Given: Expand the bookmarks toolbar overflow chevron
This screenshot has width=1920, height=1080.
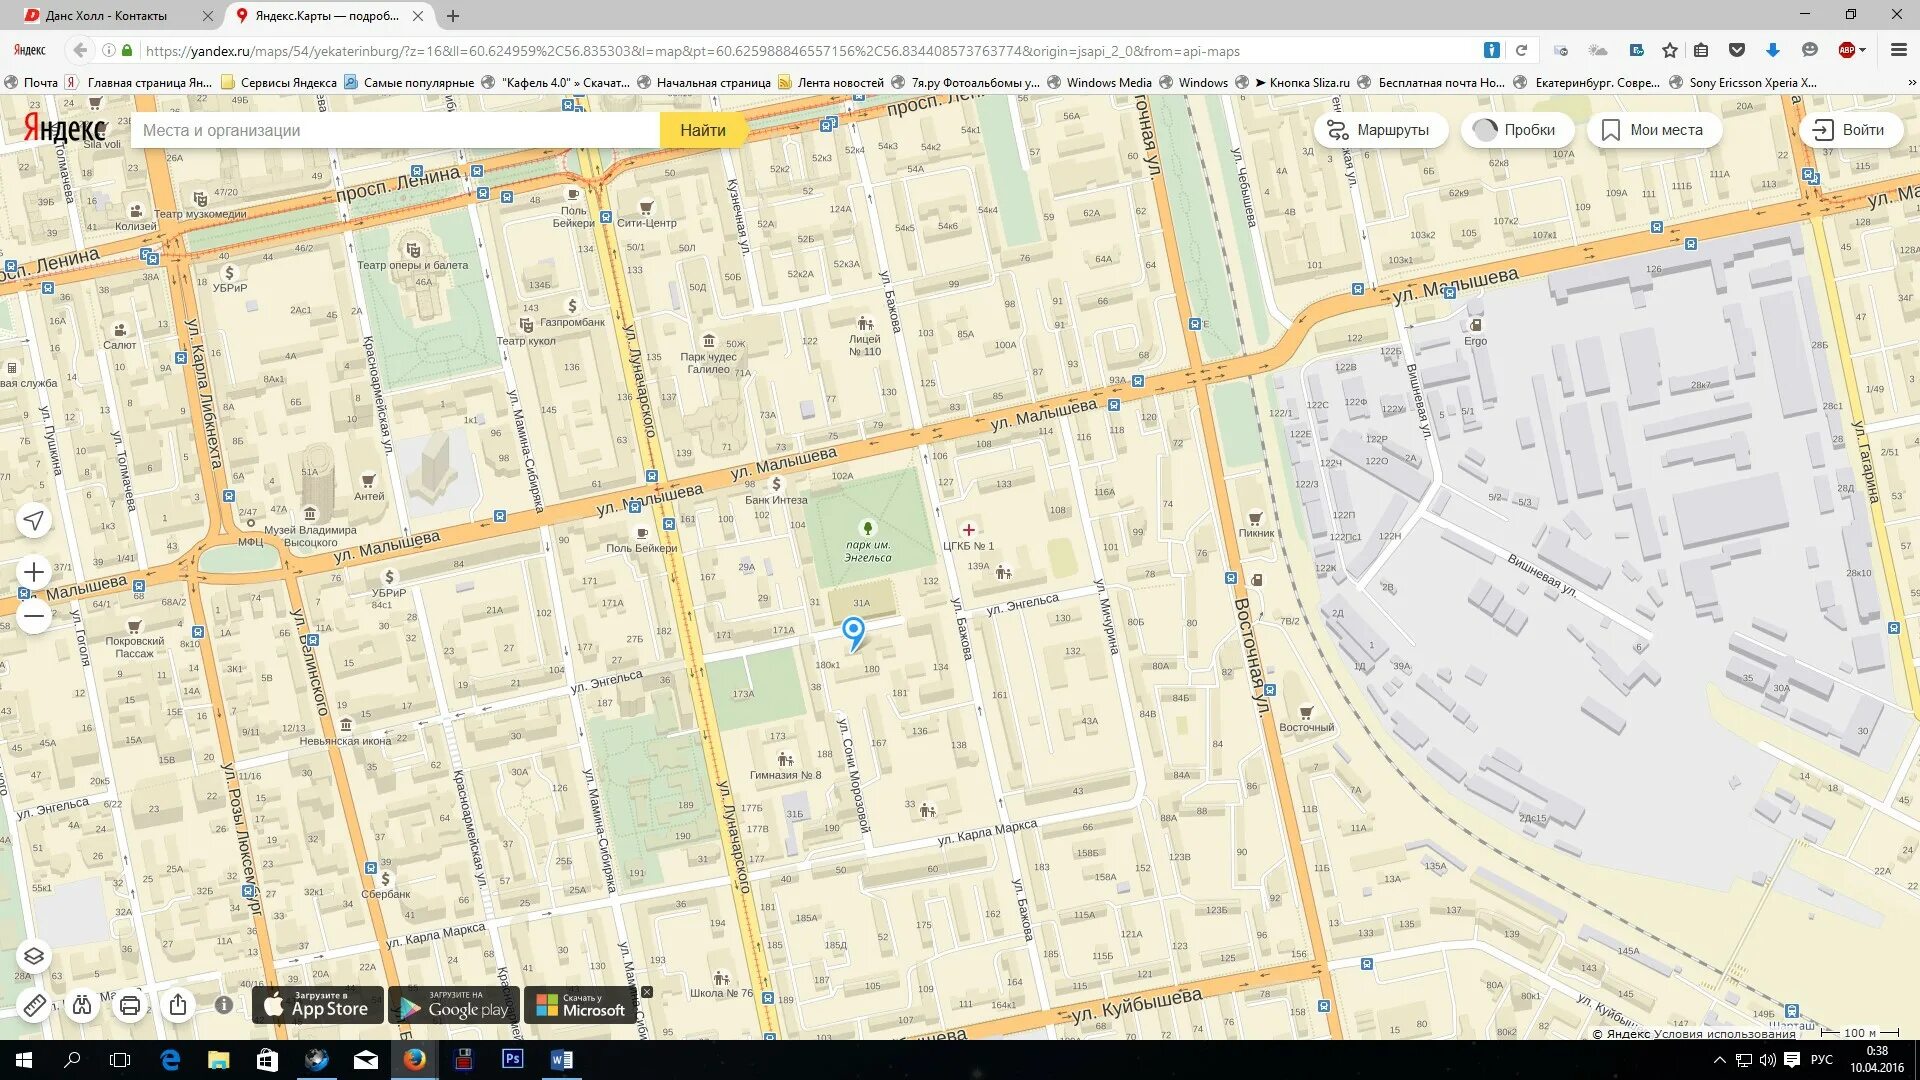Looking at the screenshot, I should click(x=1910, y=83).
